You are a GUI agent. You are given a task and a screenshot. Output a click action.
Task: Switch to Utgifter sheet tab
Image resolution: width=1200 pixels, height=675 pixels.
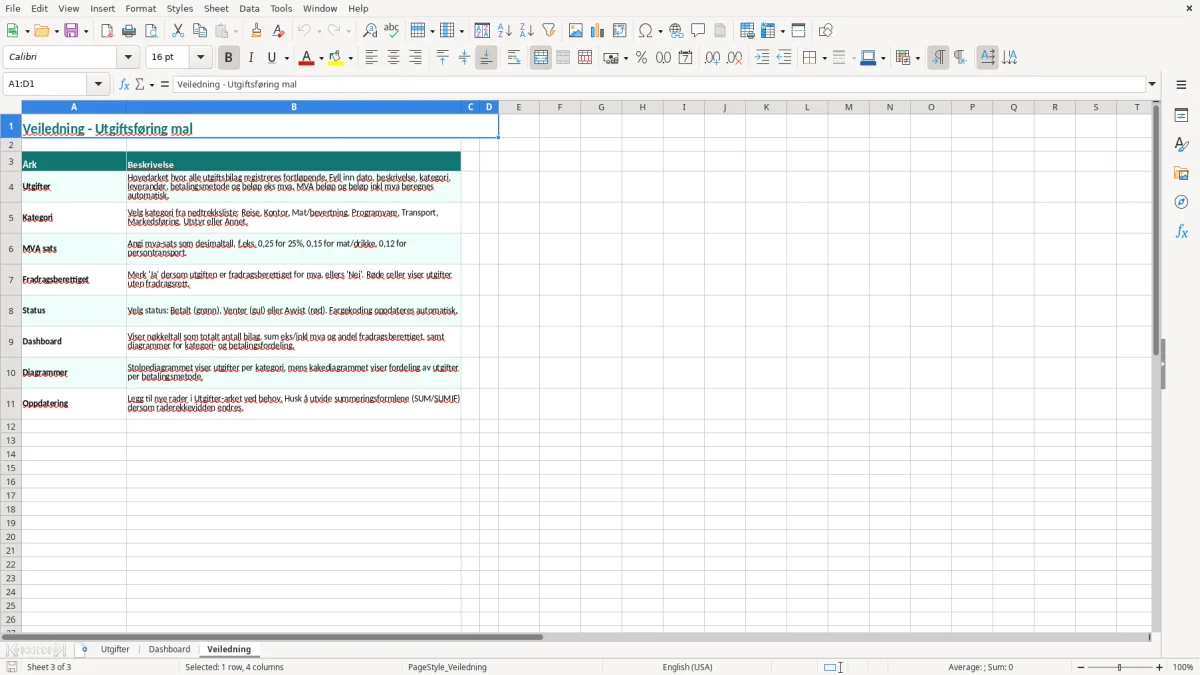click(115, 650)
